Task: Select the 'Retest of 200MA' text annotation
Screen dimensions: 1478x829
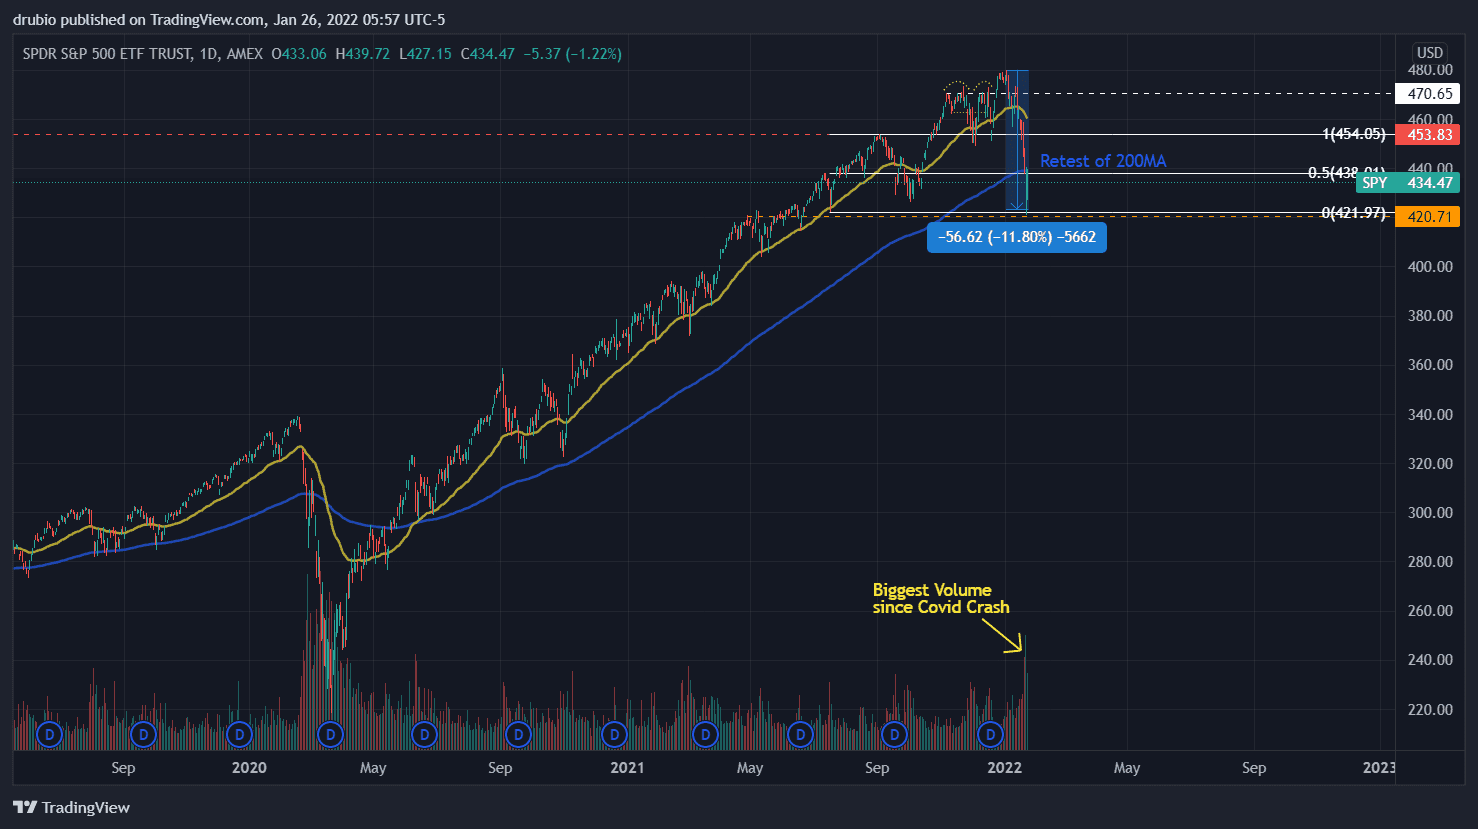Action: pyautogui.click(x=1102, y=161)
